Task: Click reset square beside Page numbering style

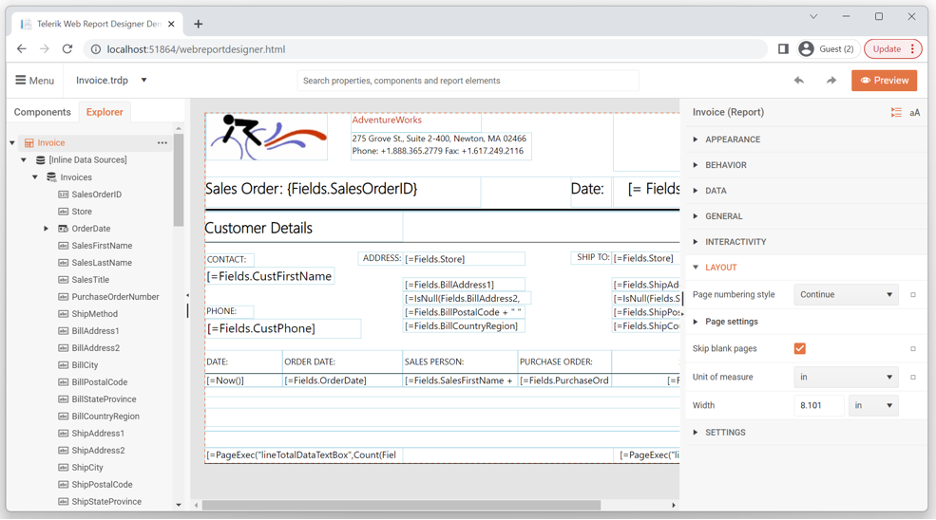Action: 913,295
